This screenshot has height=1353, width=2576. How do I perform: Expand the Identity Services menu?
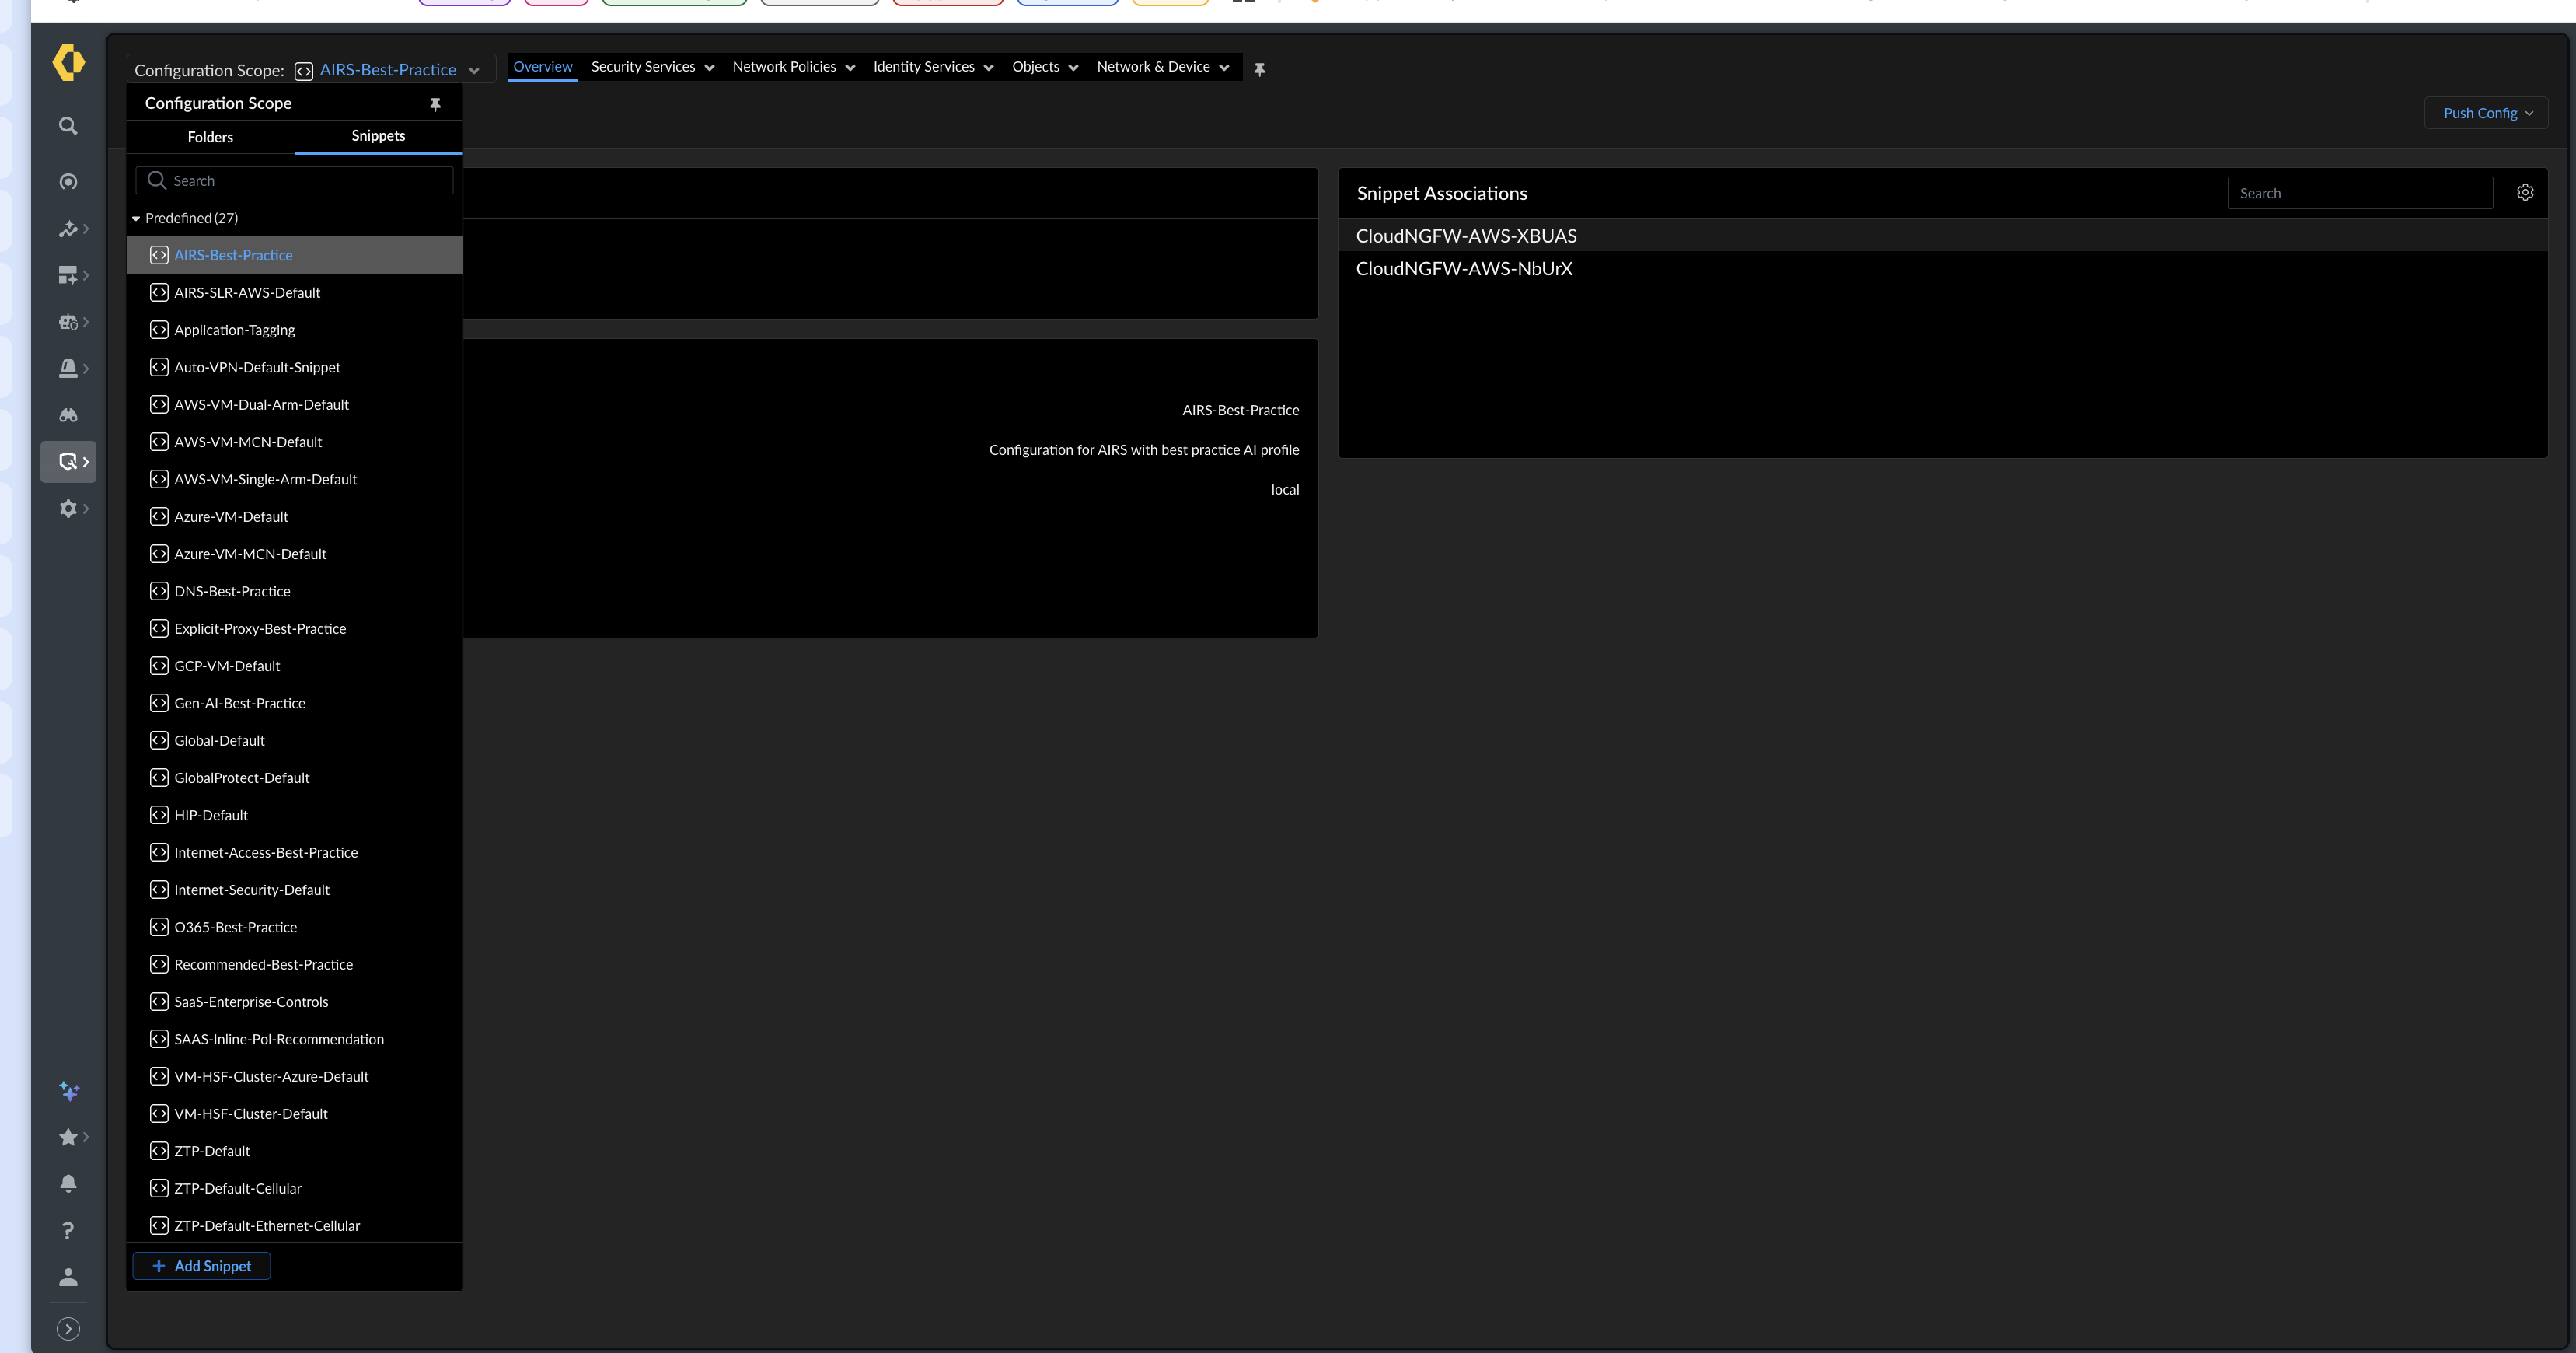tap(933, 67)
